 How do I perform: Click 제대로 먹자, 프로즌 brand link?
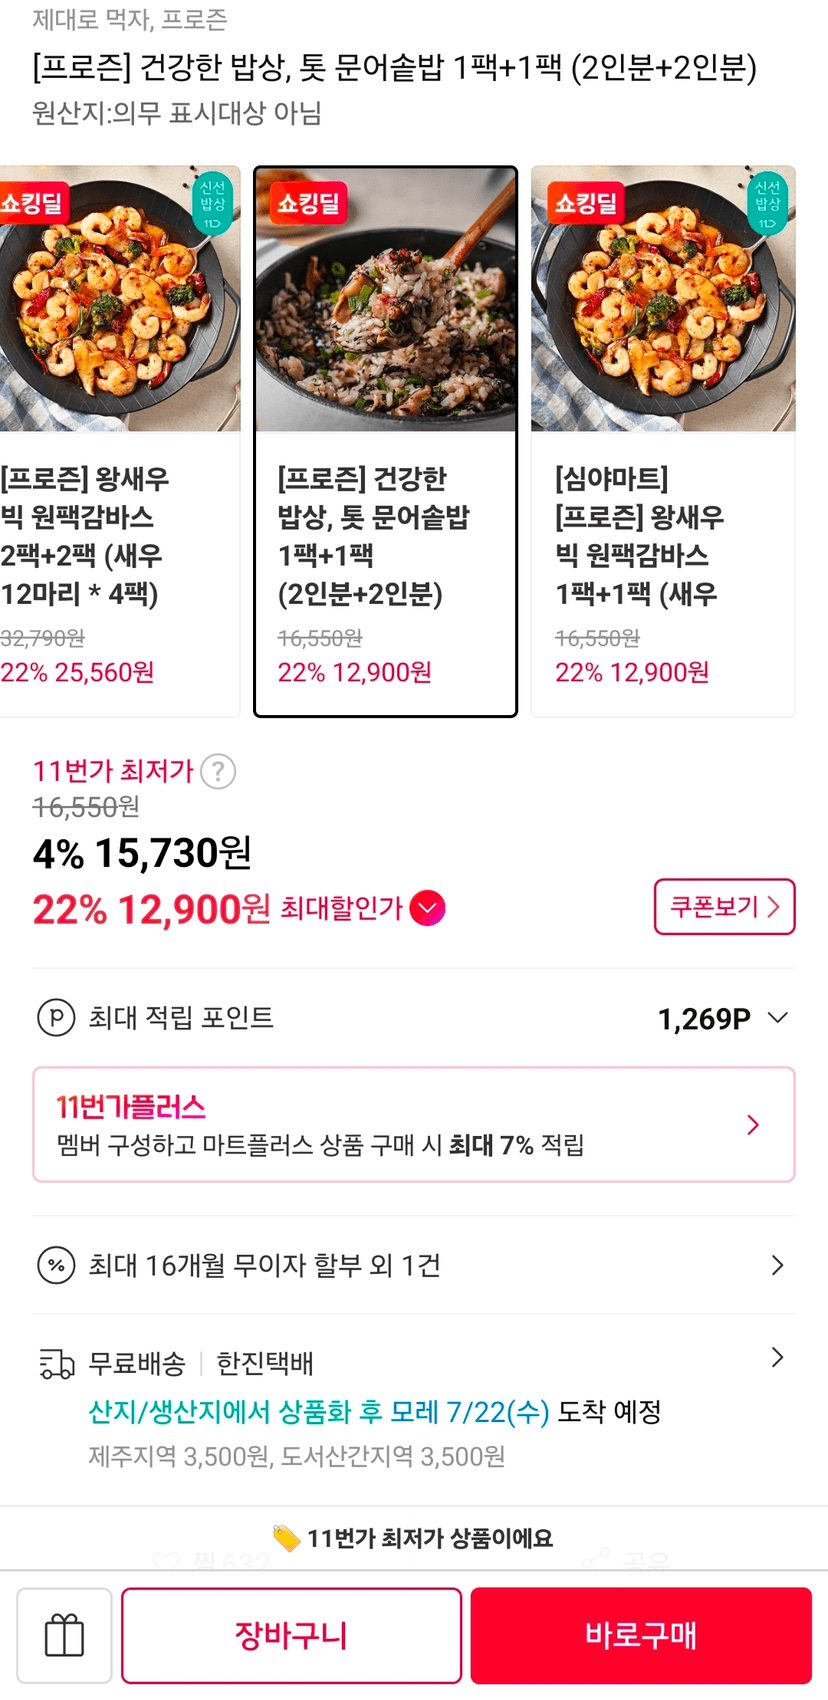[130, 19]
